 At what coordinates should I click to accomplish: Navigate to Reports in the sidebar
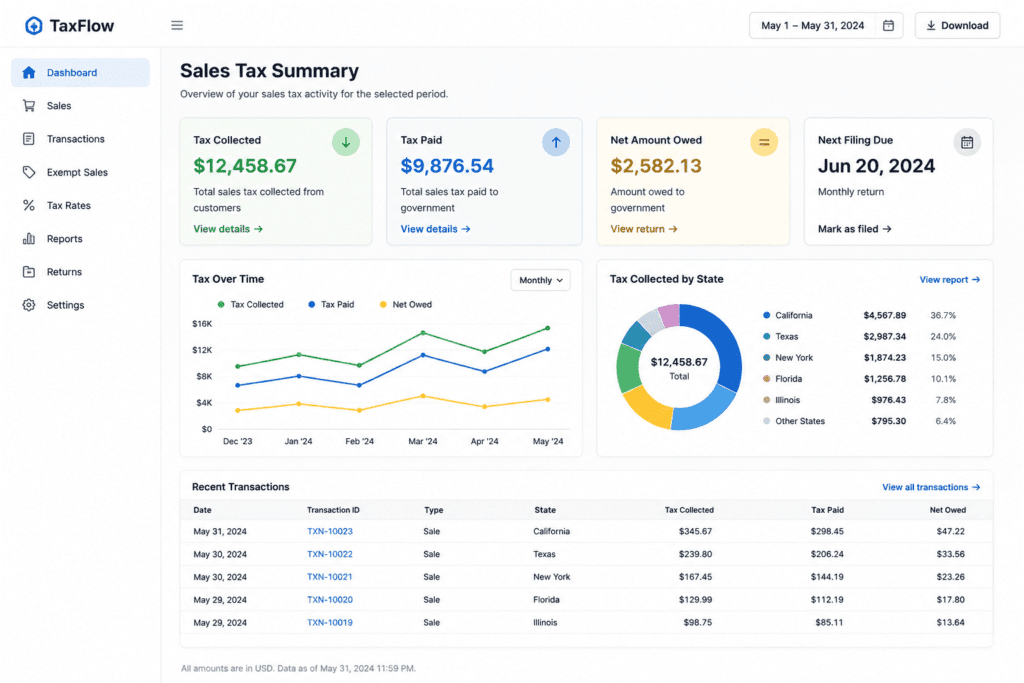[x=80, y=238]
